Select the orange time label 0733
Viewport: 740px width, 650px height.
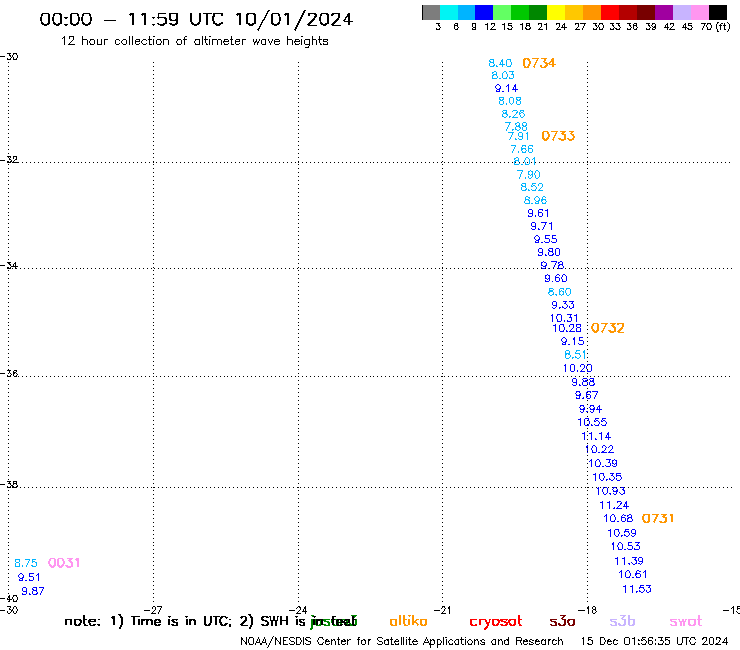pos(558,136)
